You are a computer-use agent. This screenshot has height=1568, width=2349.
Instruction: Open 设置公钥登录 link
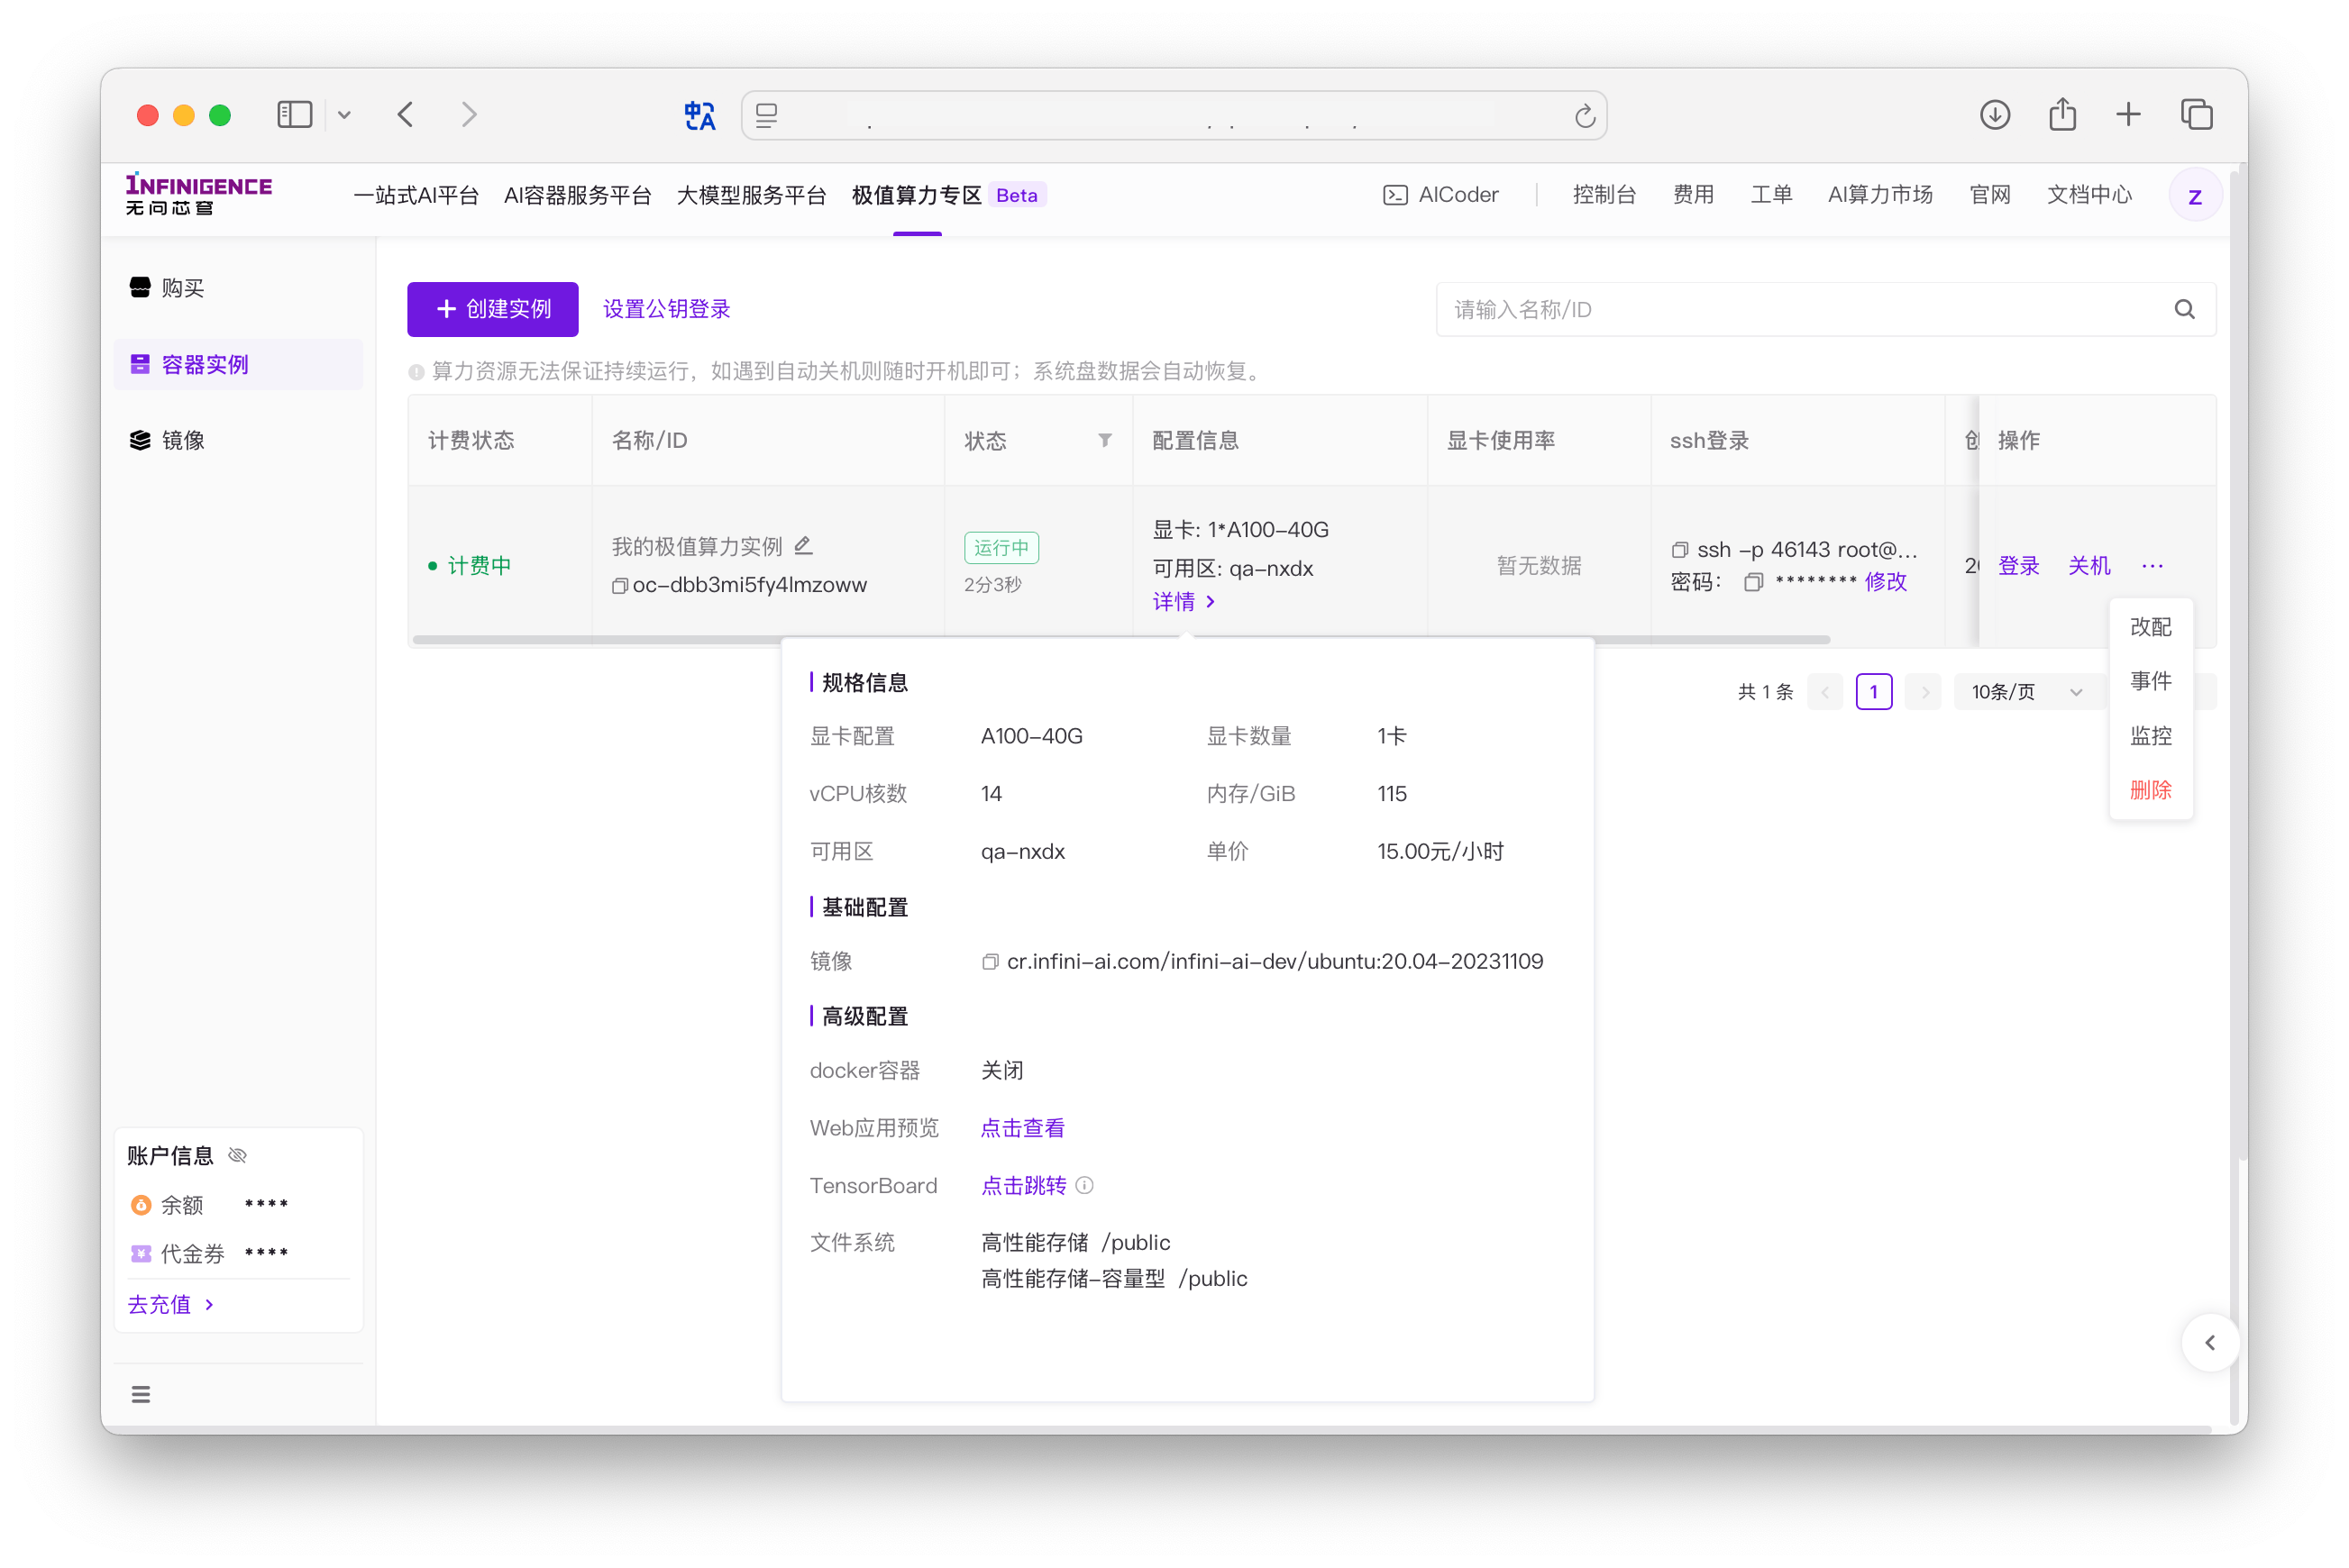click(x=666, y=309)
